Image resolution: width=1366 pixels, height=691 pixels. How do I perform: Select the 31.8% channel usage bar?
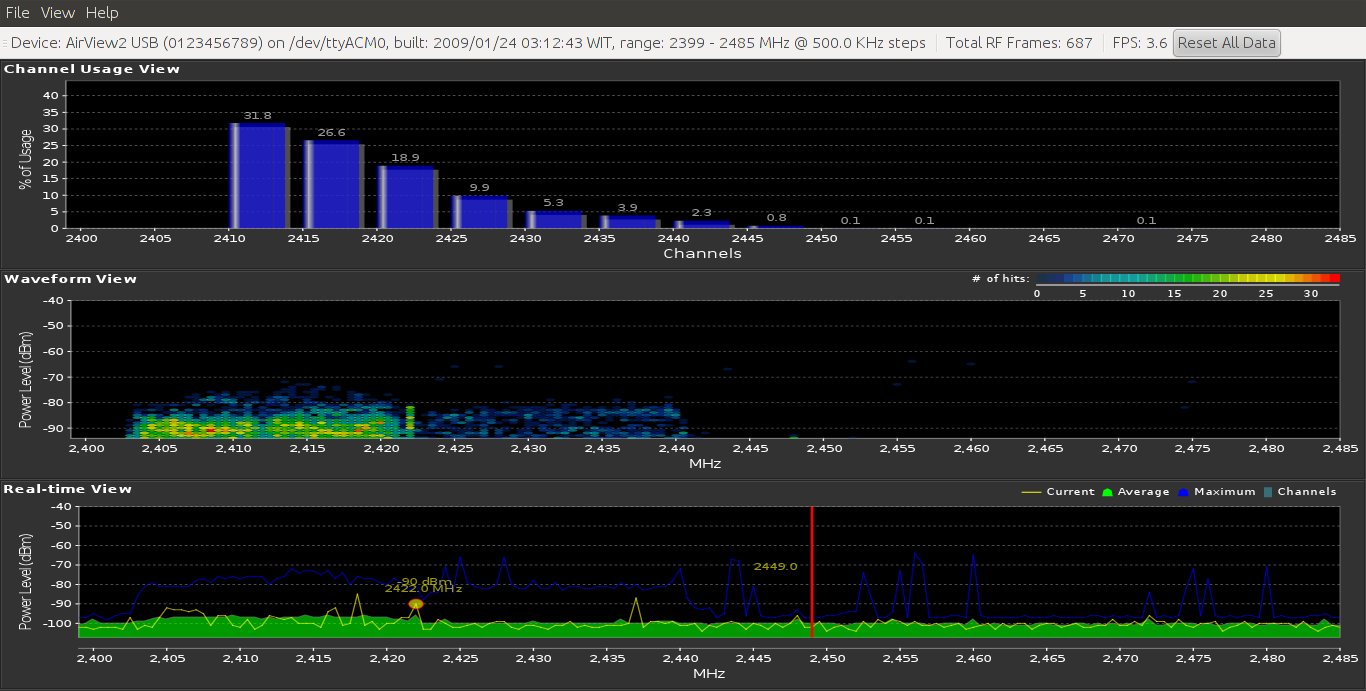pos(259,176)
